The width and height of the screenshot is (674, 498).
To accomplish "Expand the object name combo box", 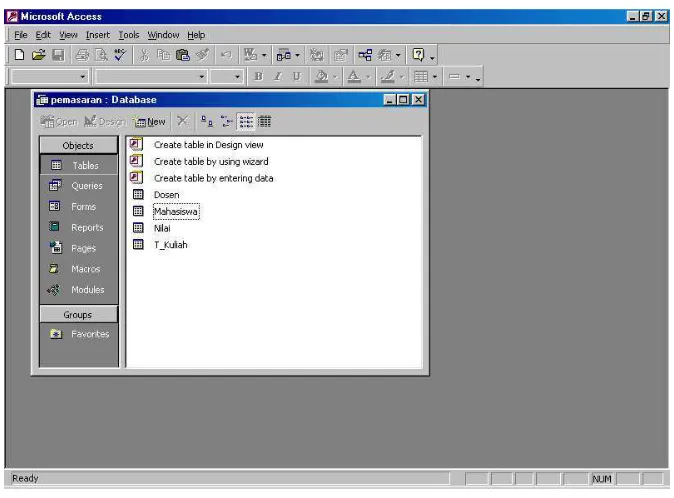I will tap(82, 77).
